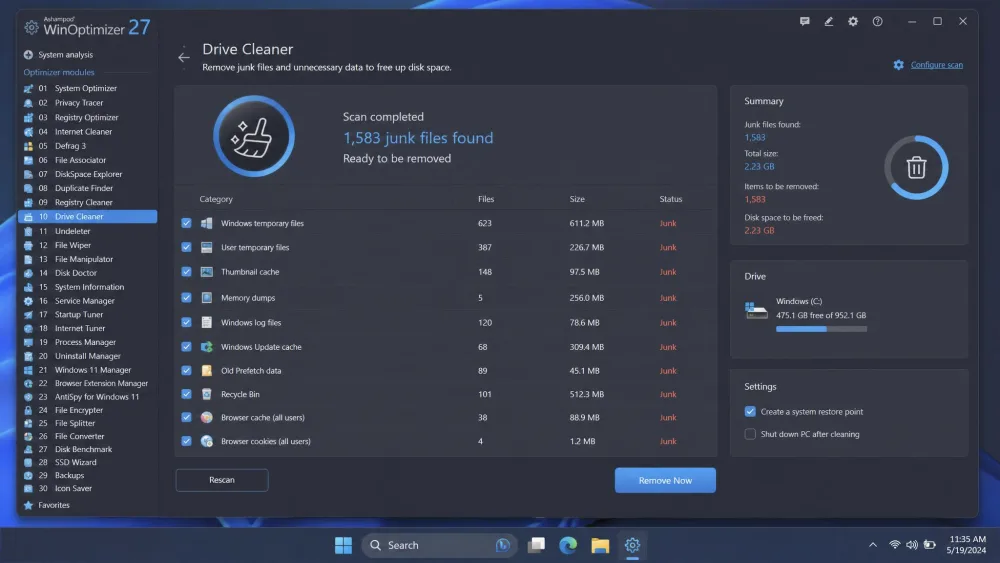Uncheck Memory dumps checkbox
Screen dimensions: 1000x563
pyautogui.click(x=186, y=298)
